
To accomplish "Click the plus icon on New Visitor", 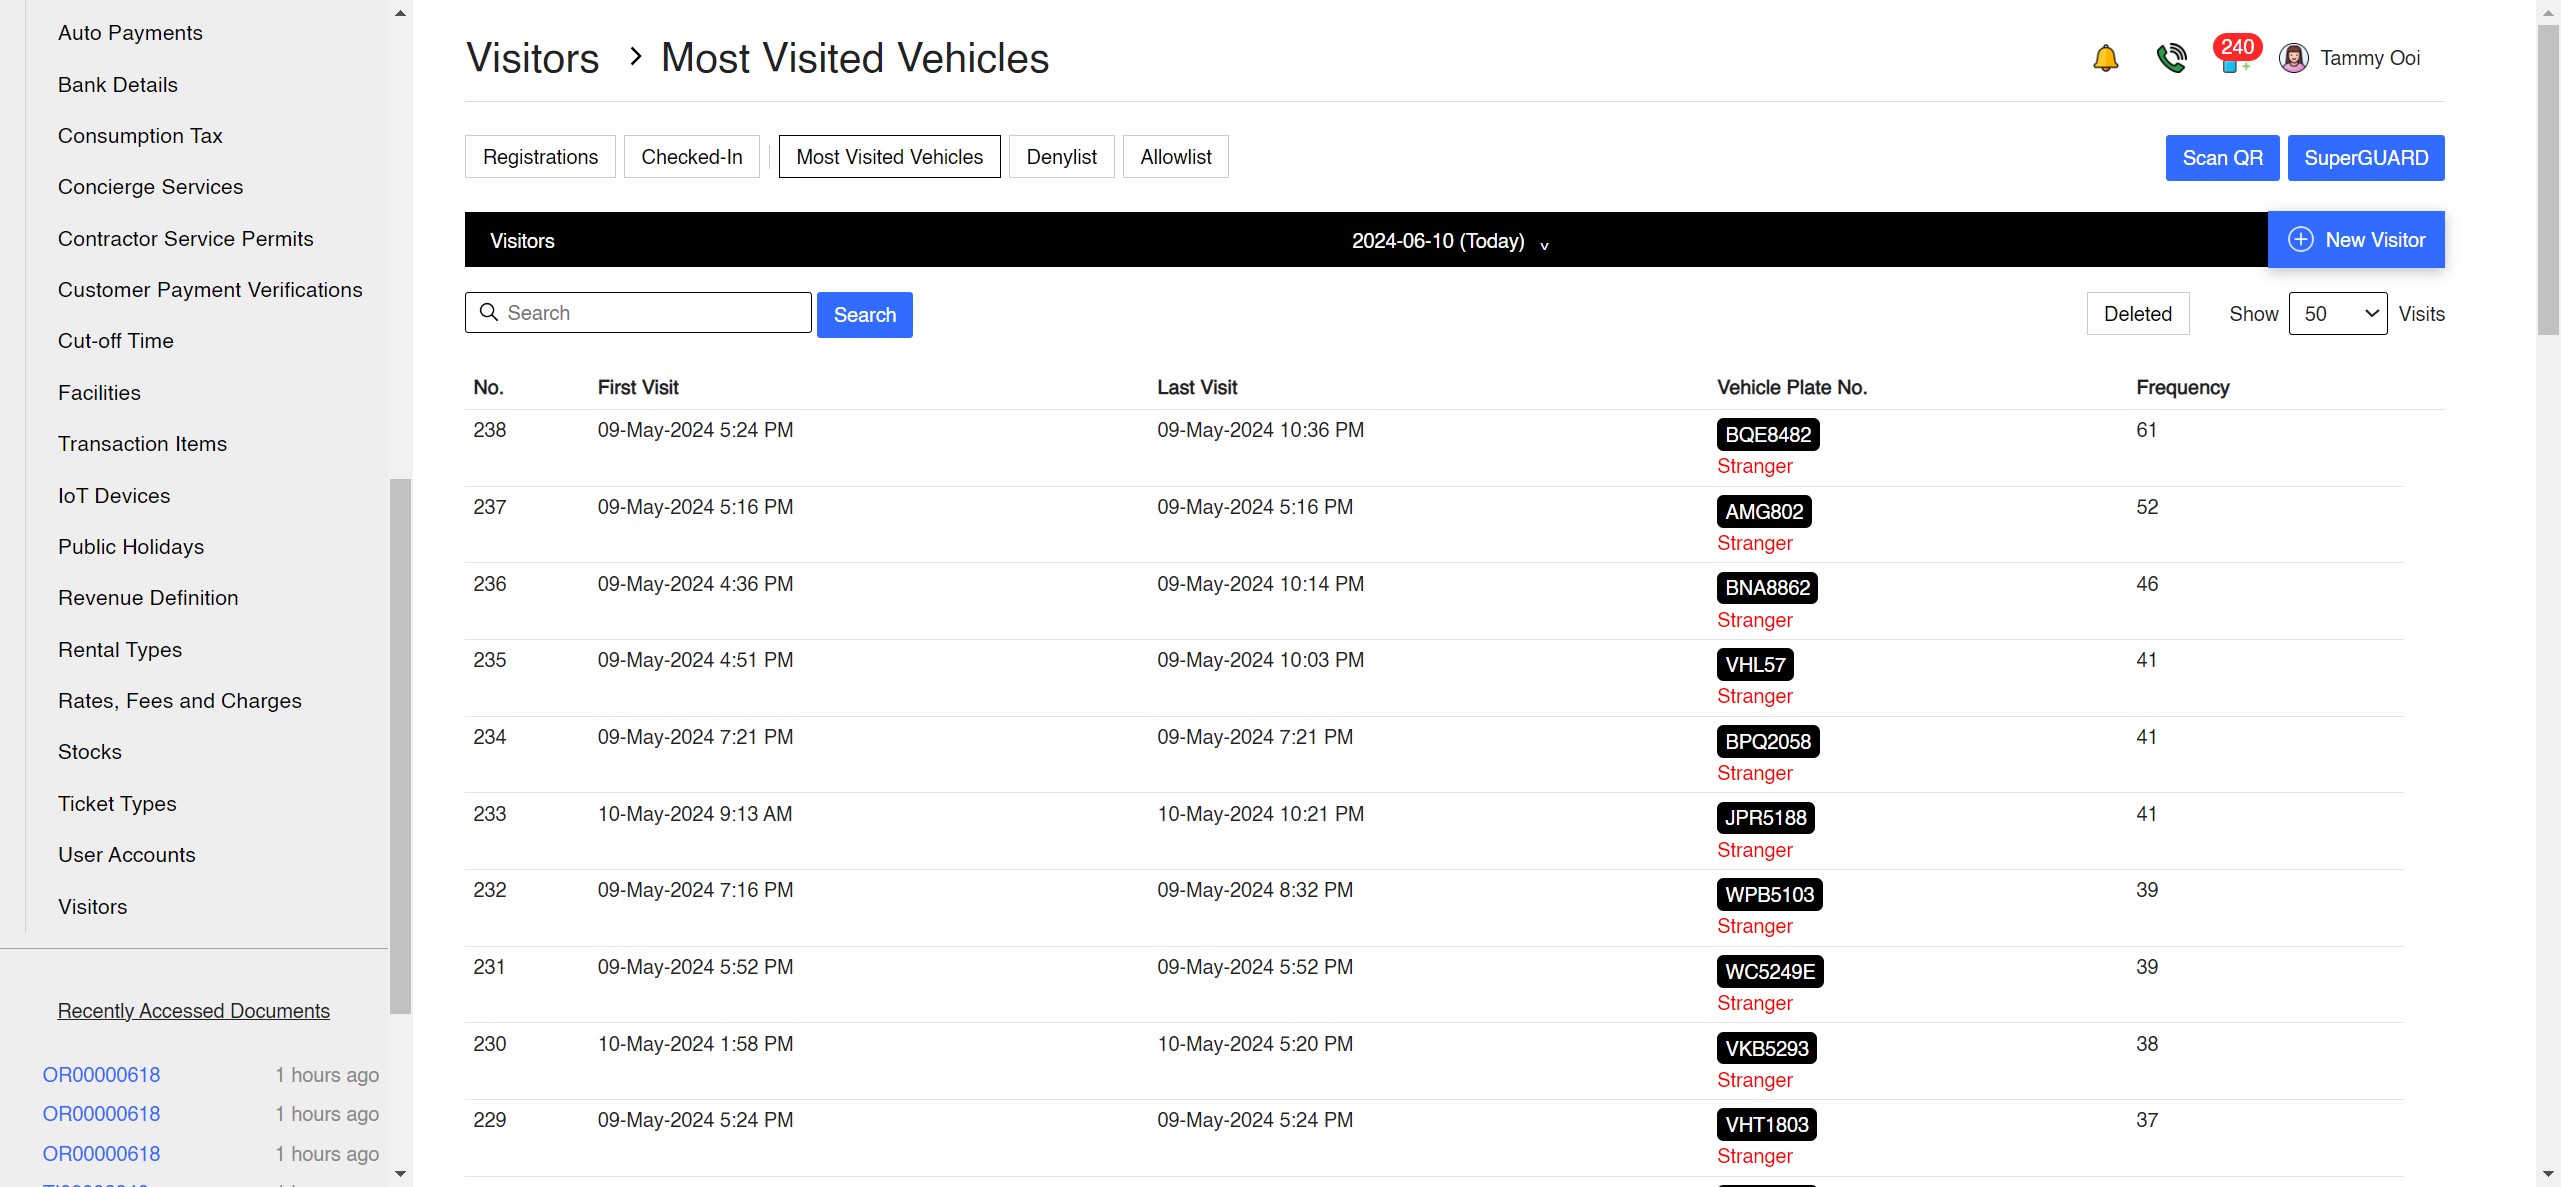I will 2302,239.
